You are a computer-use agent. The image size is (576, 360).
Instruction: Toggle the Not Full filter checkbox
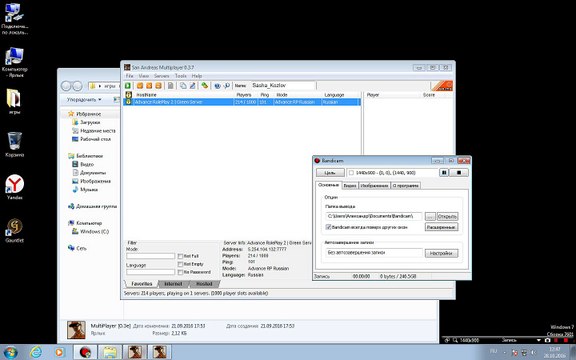[180, 256]
